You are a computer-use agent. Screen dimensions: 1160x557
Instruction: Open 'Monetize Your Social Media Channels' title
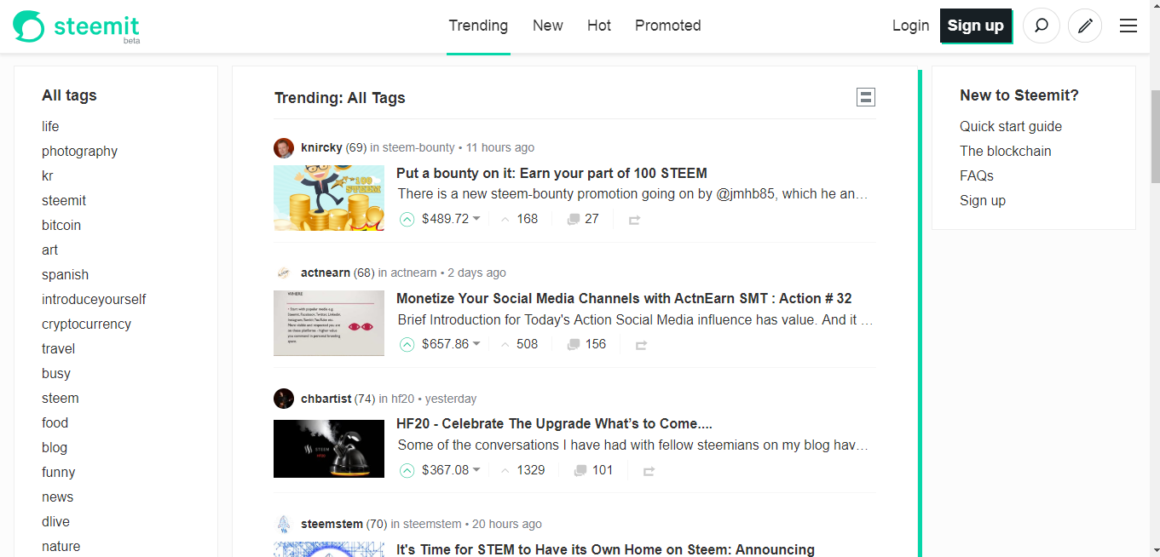point(624,299)
